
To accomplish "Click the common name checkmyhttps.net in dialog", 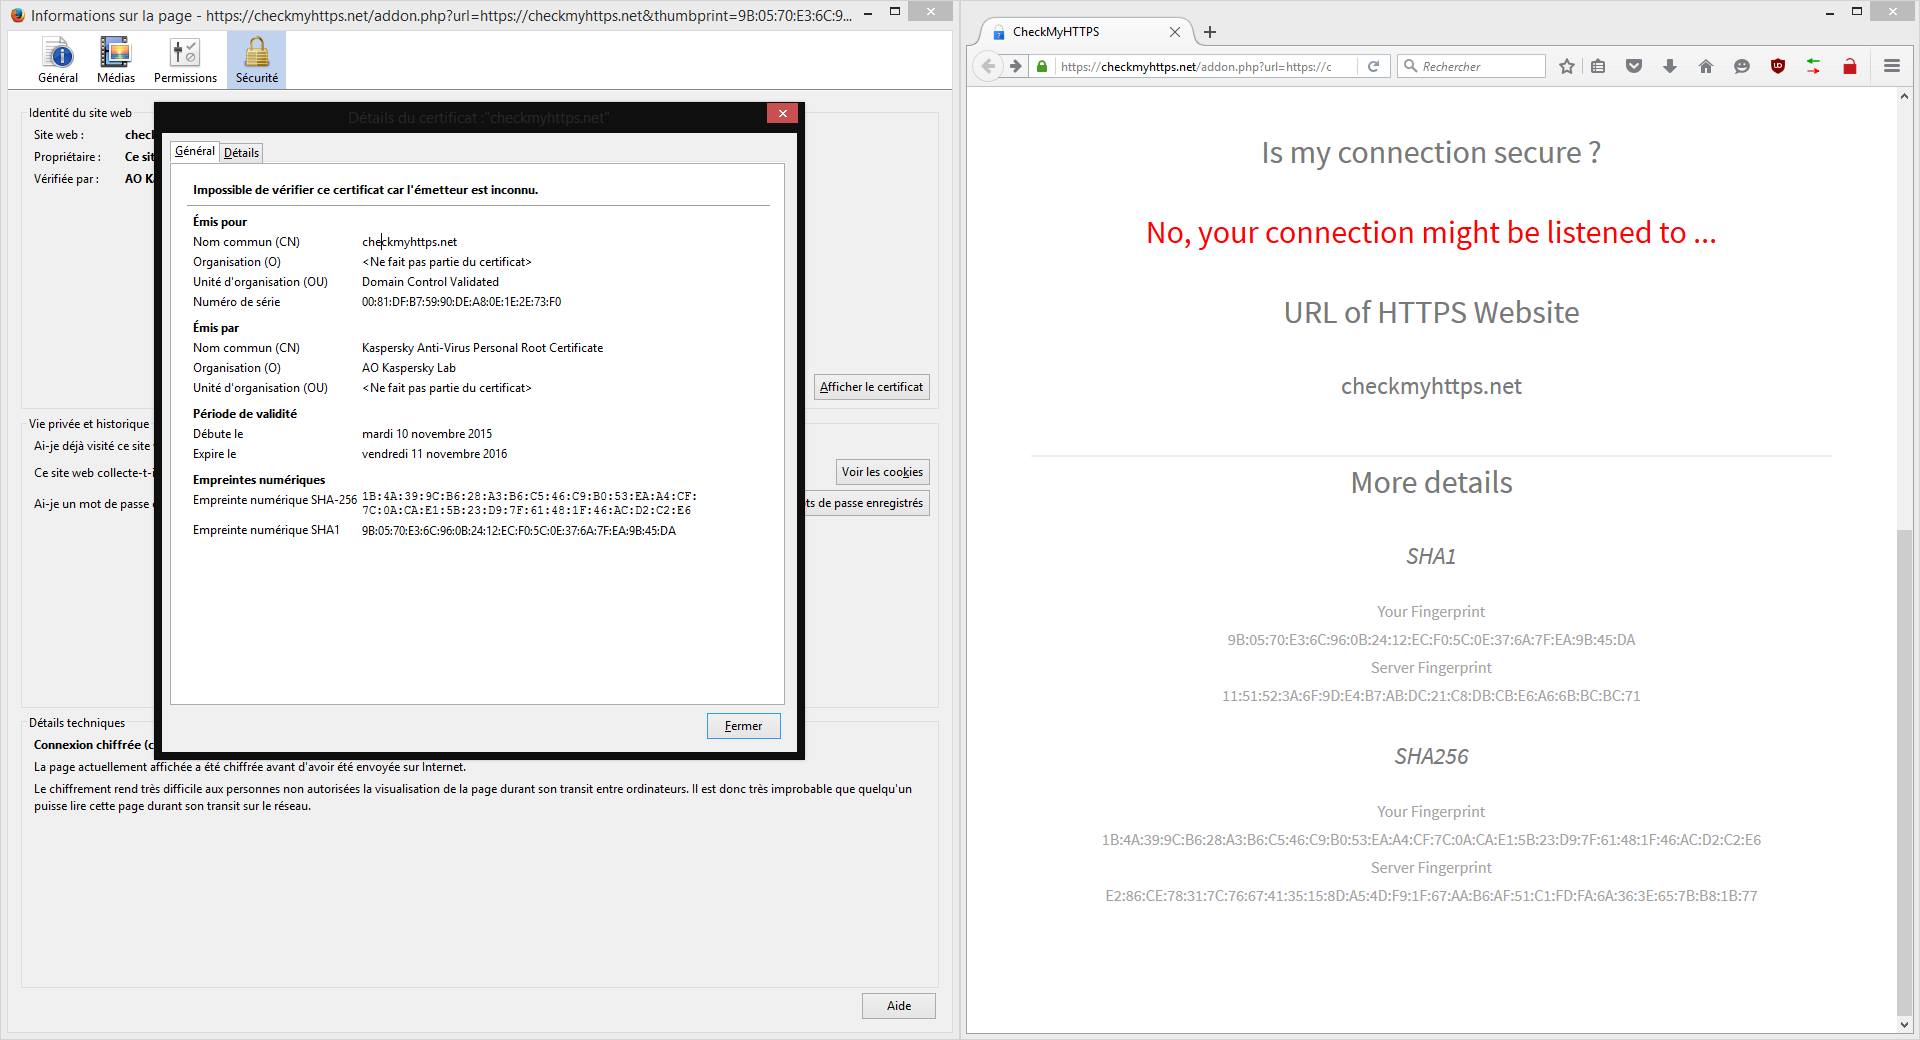I will point(409,242).
